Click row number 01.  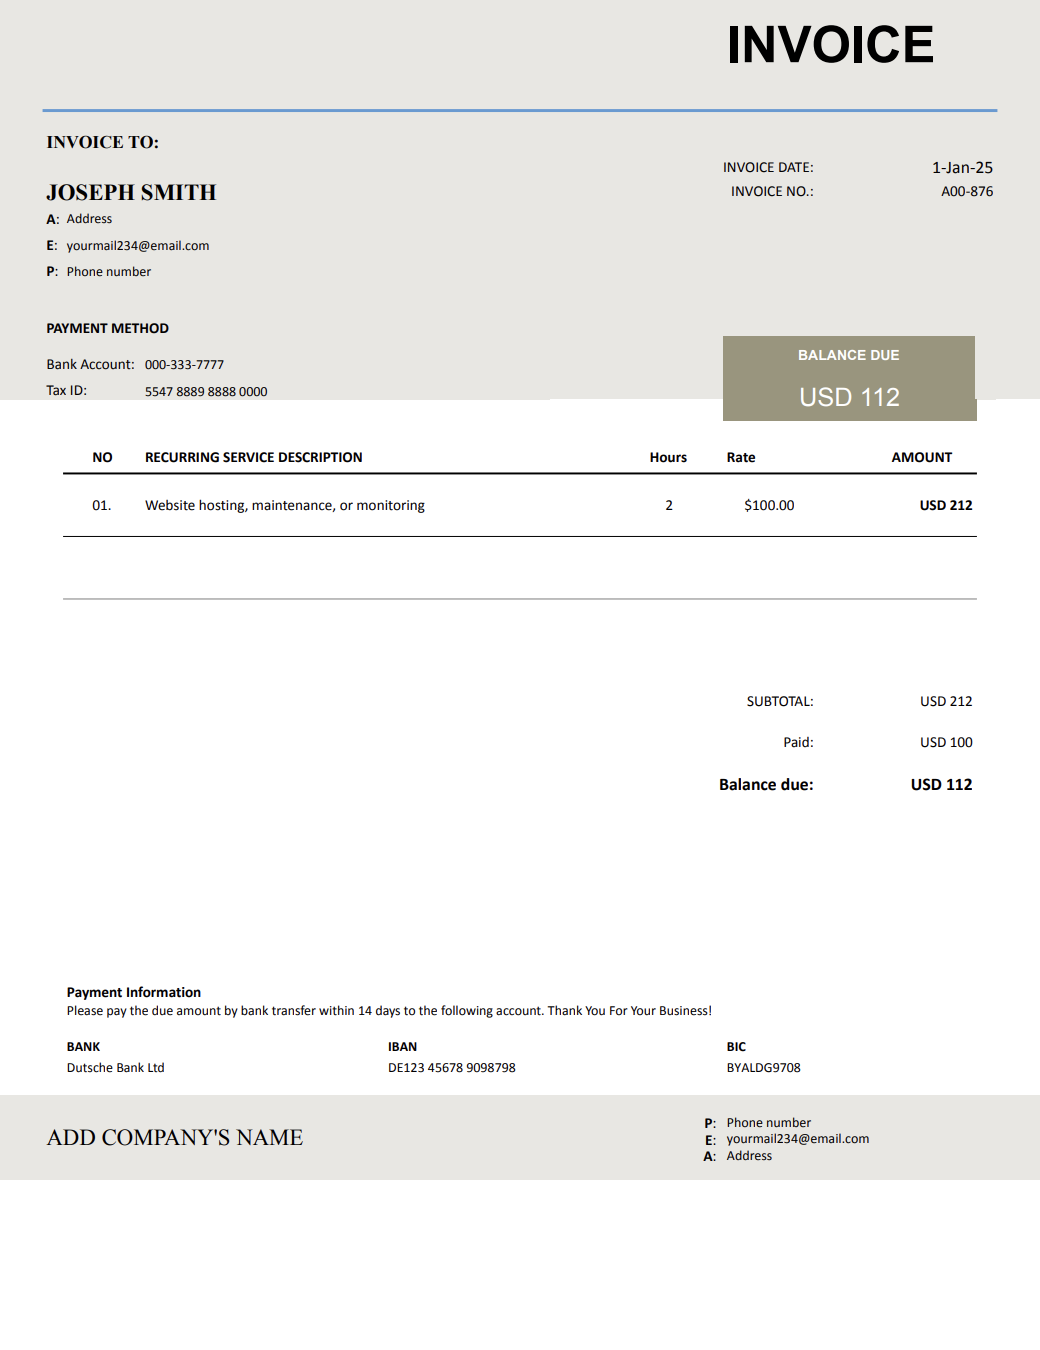(x=101, y=505)
